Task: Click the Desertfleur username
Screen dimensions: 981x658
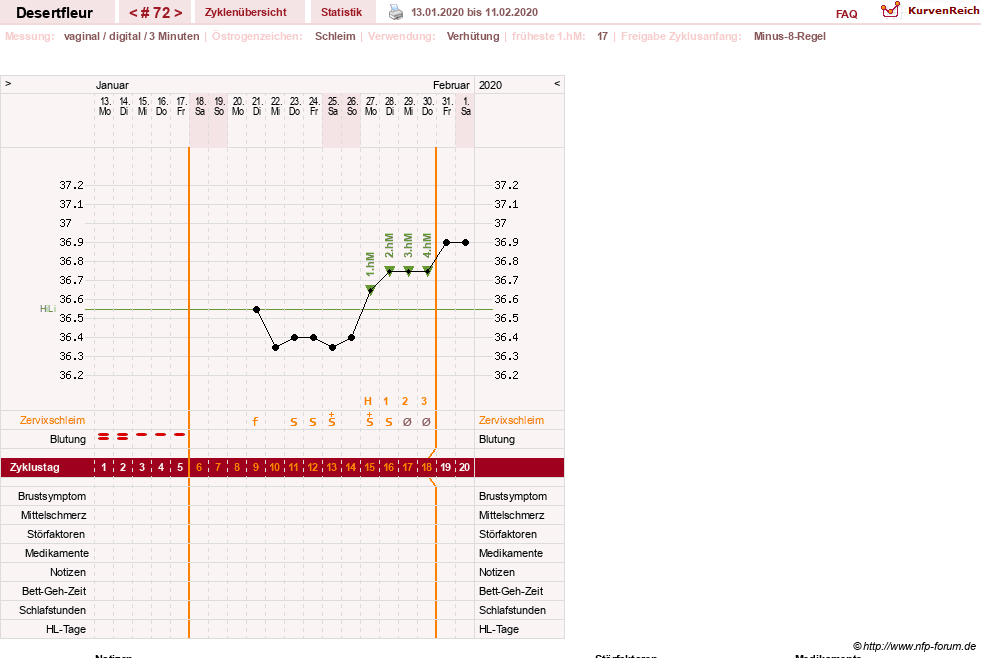Action: pyautogui.click(x=54, y=13)
